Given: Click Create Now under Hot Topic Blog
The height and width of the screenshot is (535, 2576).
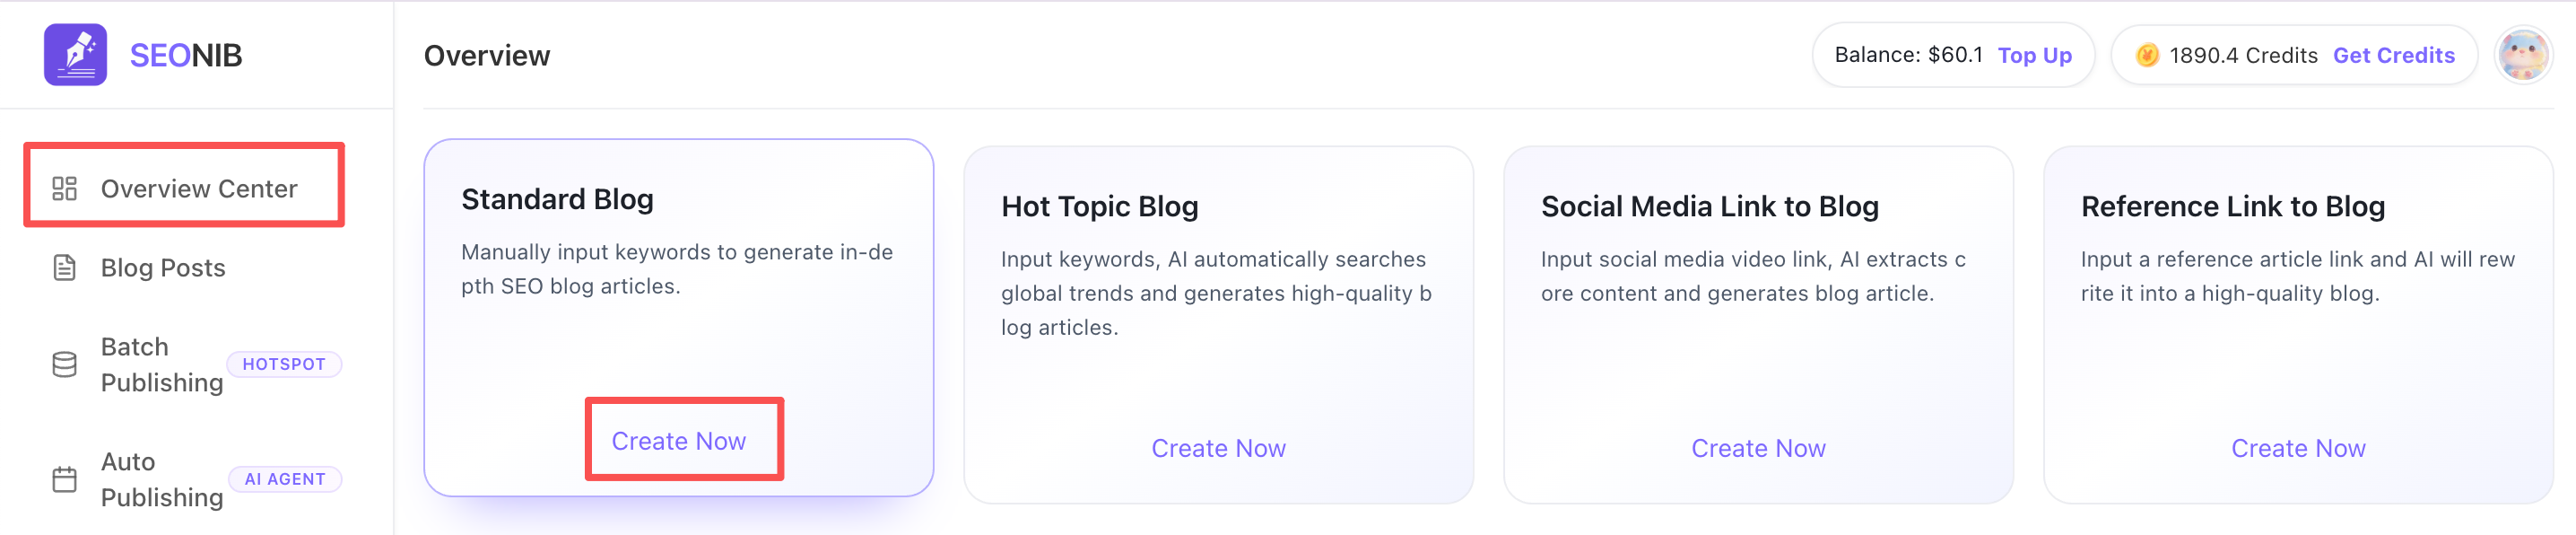Looking at the screenshot, I should 1218,448.
